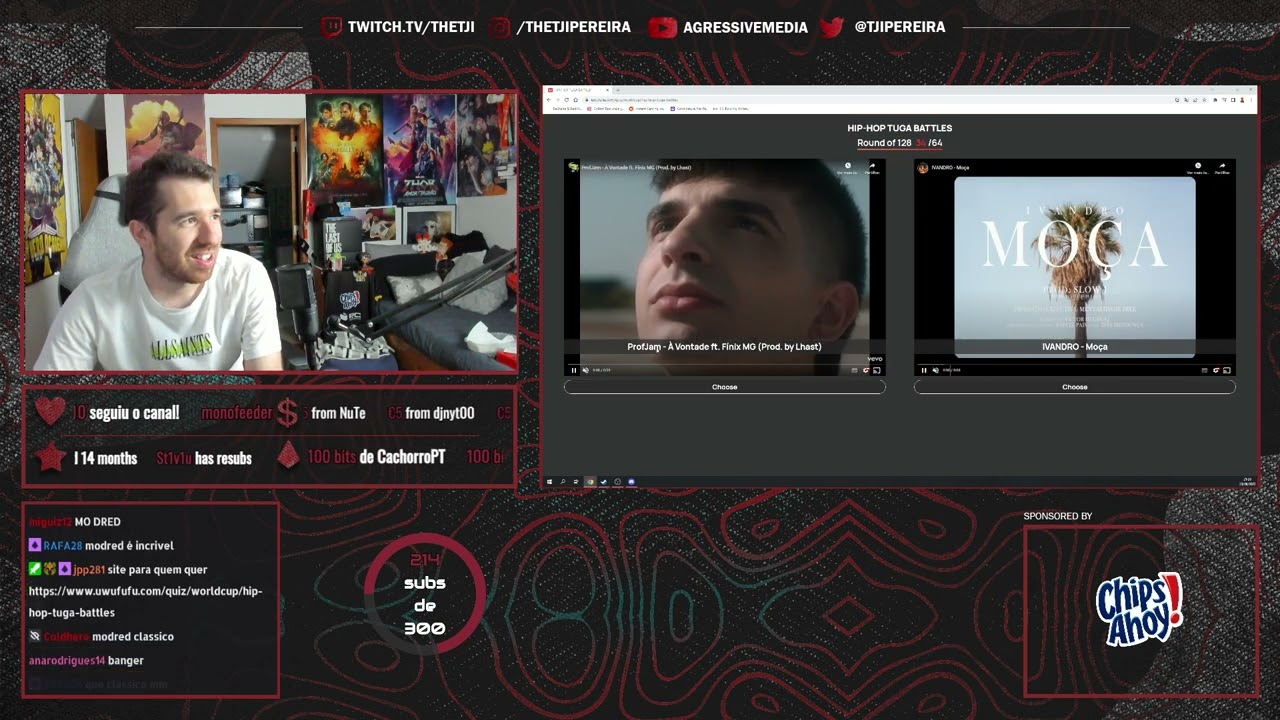
Task: Select chat username anarodrigues14
Action: (x=67, y=661)
